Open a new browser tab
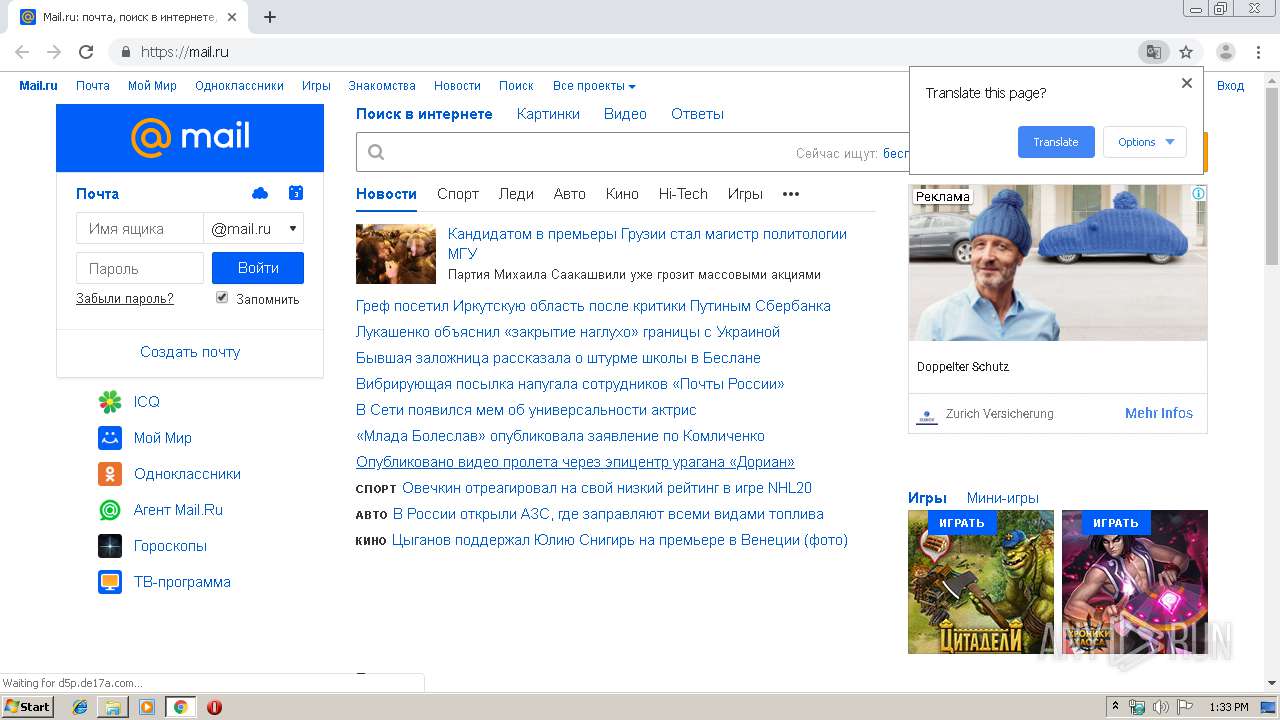Screen dimensions: 1280x720 [270, 17]
